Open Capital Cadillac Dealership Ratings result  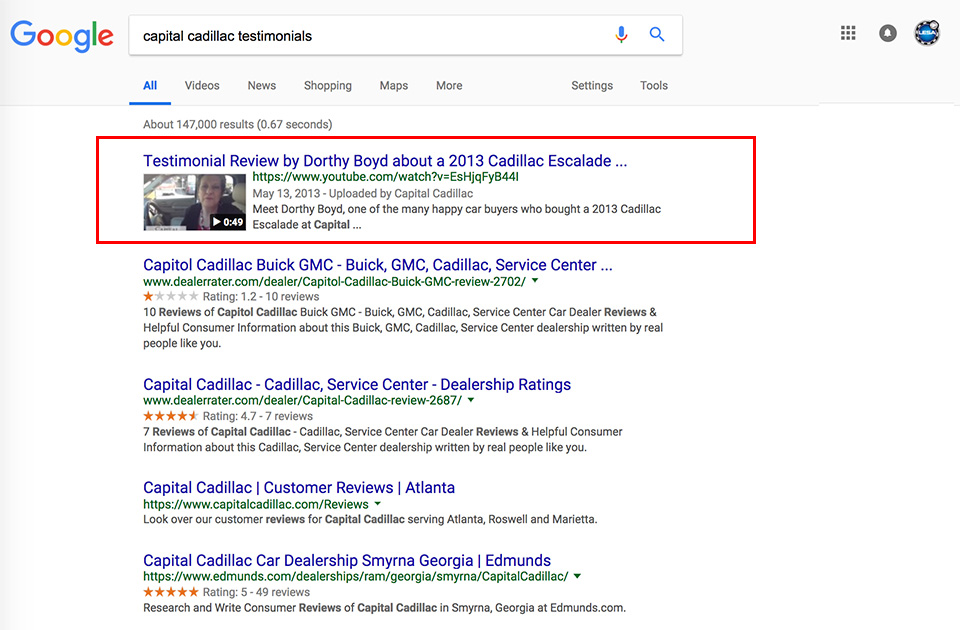point(357,384)
